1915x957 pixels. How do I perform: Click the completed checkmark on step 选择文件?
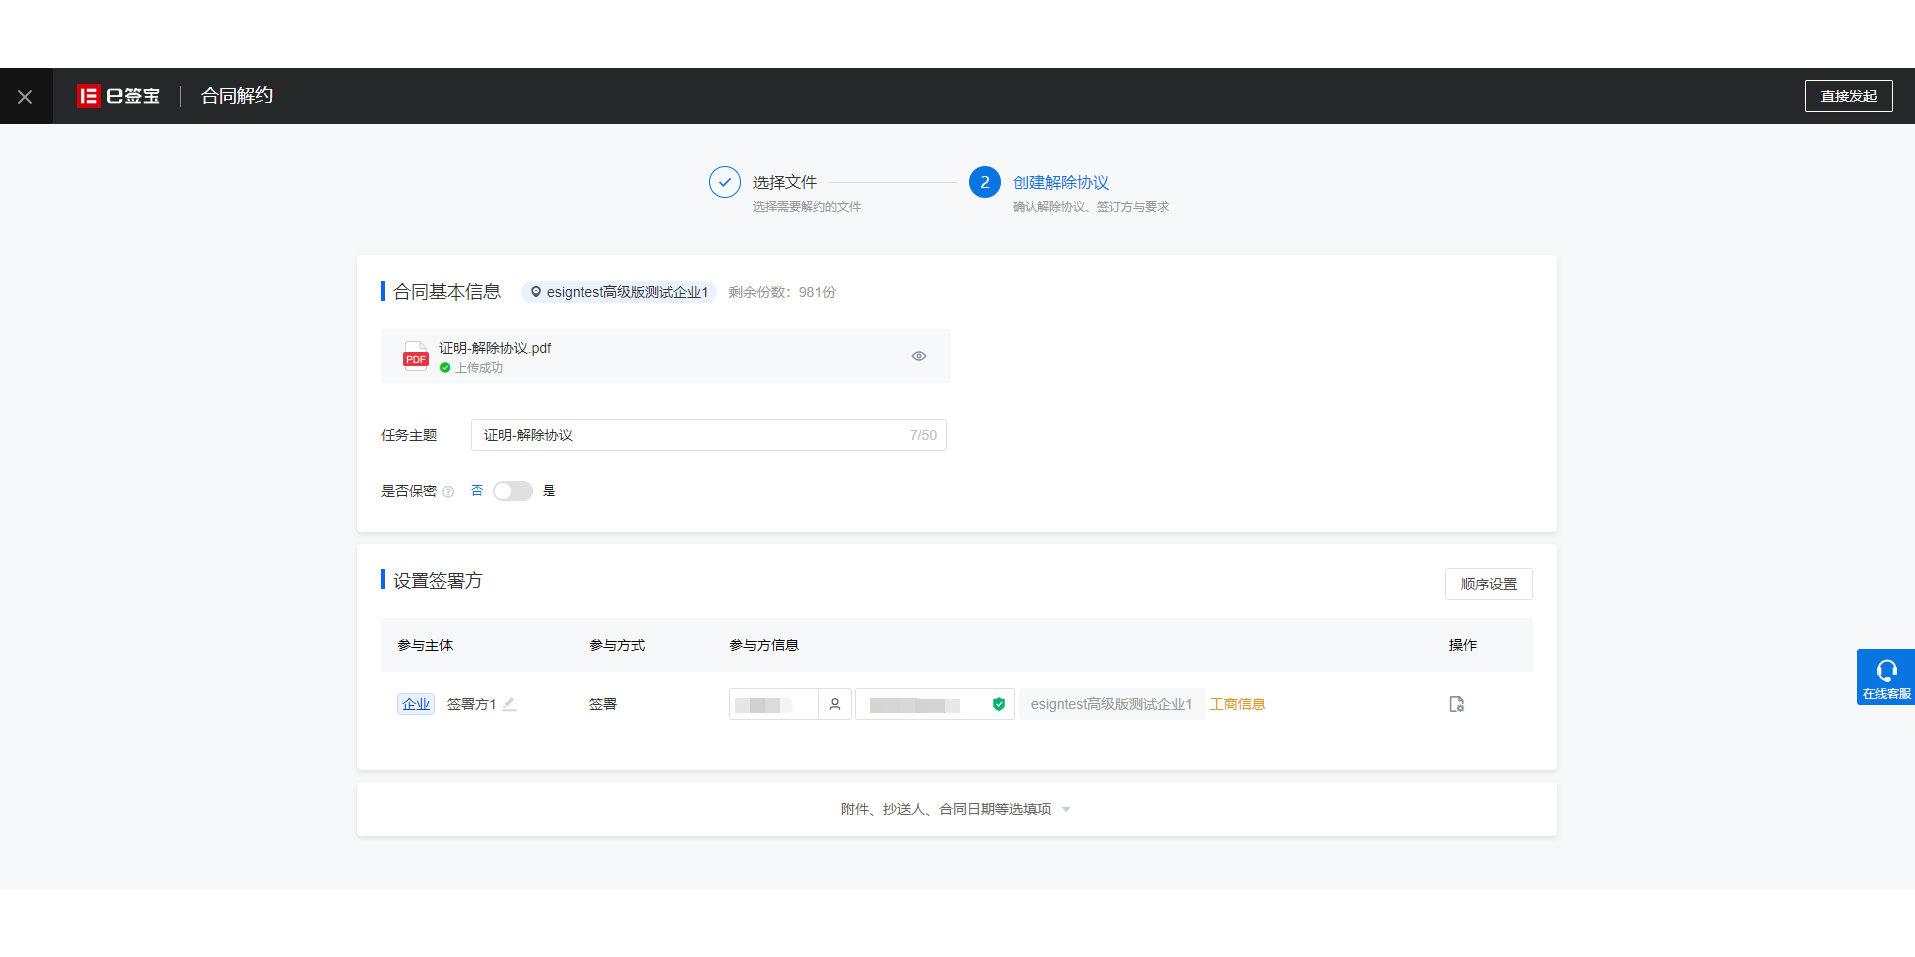(x=724, y=182)
